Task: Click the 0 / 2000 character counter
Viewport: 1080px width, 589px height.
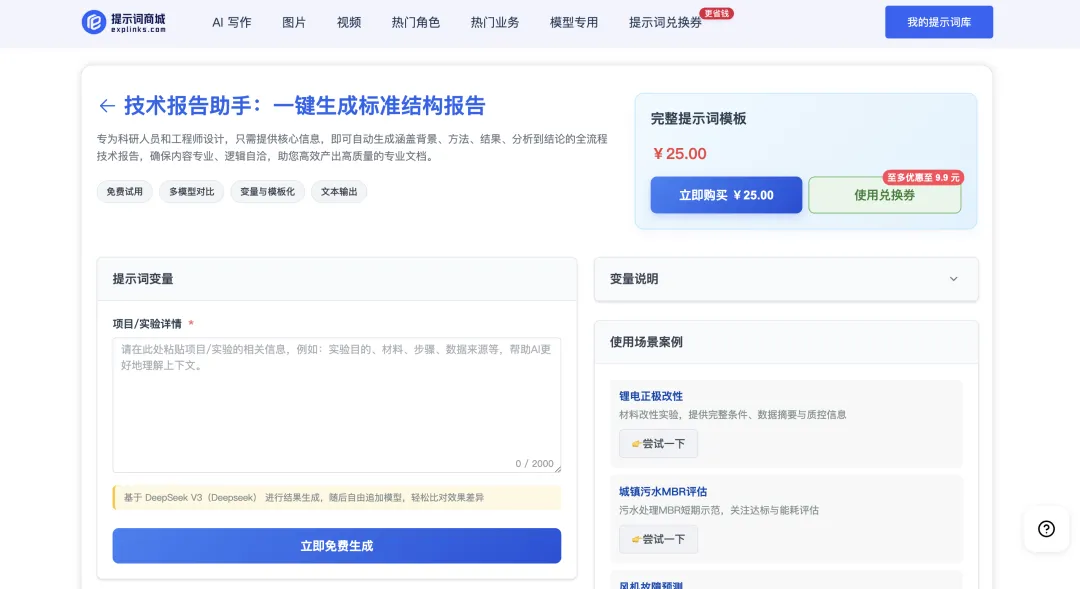Action: (x=534, y=464)
